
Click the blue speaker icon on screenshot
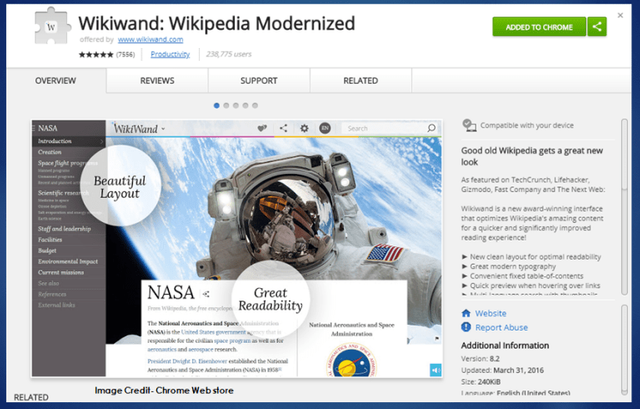[x=436, y=370]
